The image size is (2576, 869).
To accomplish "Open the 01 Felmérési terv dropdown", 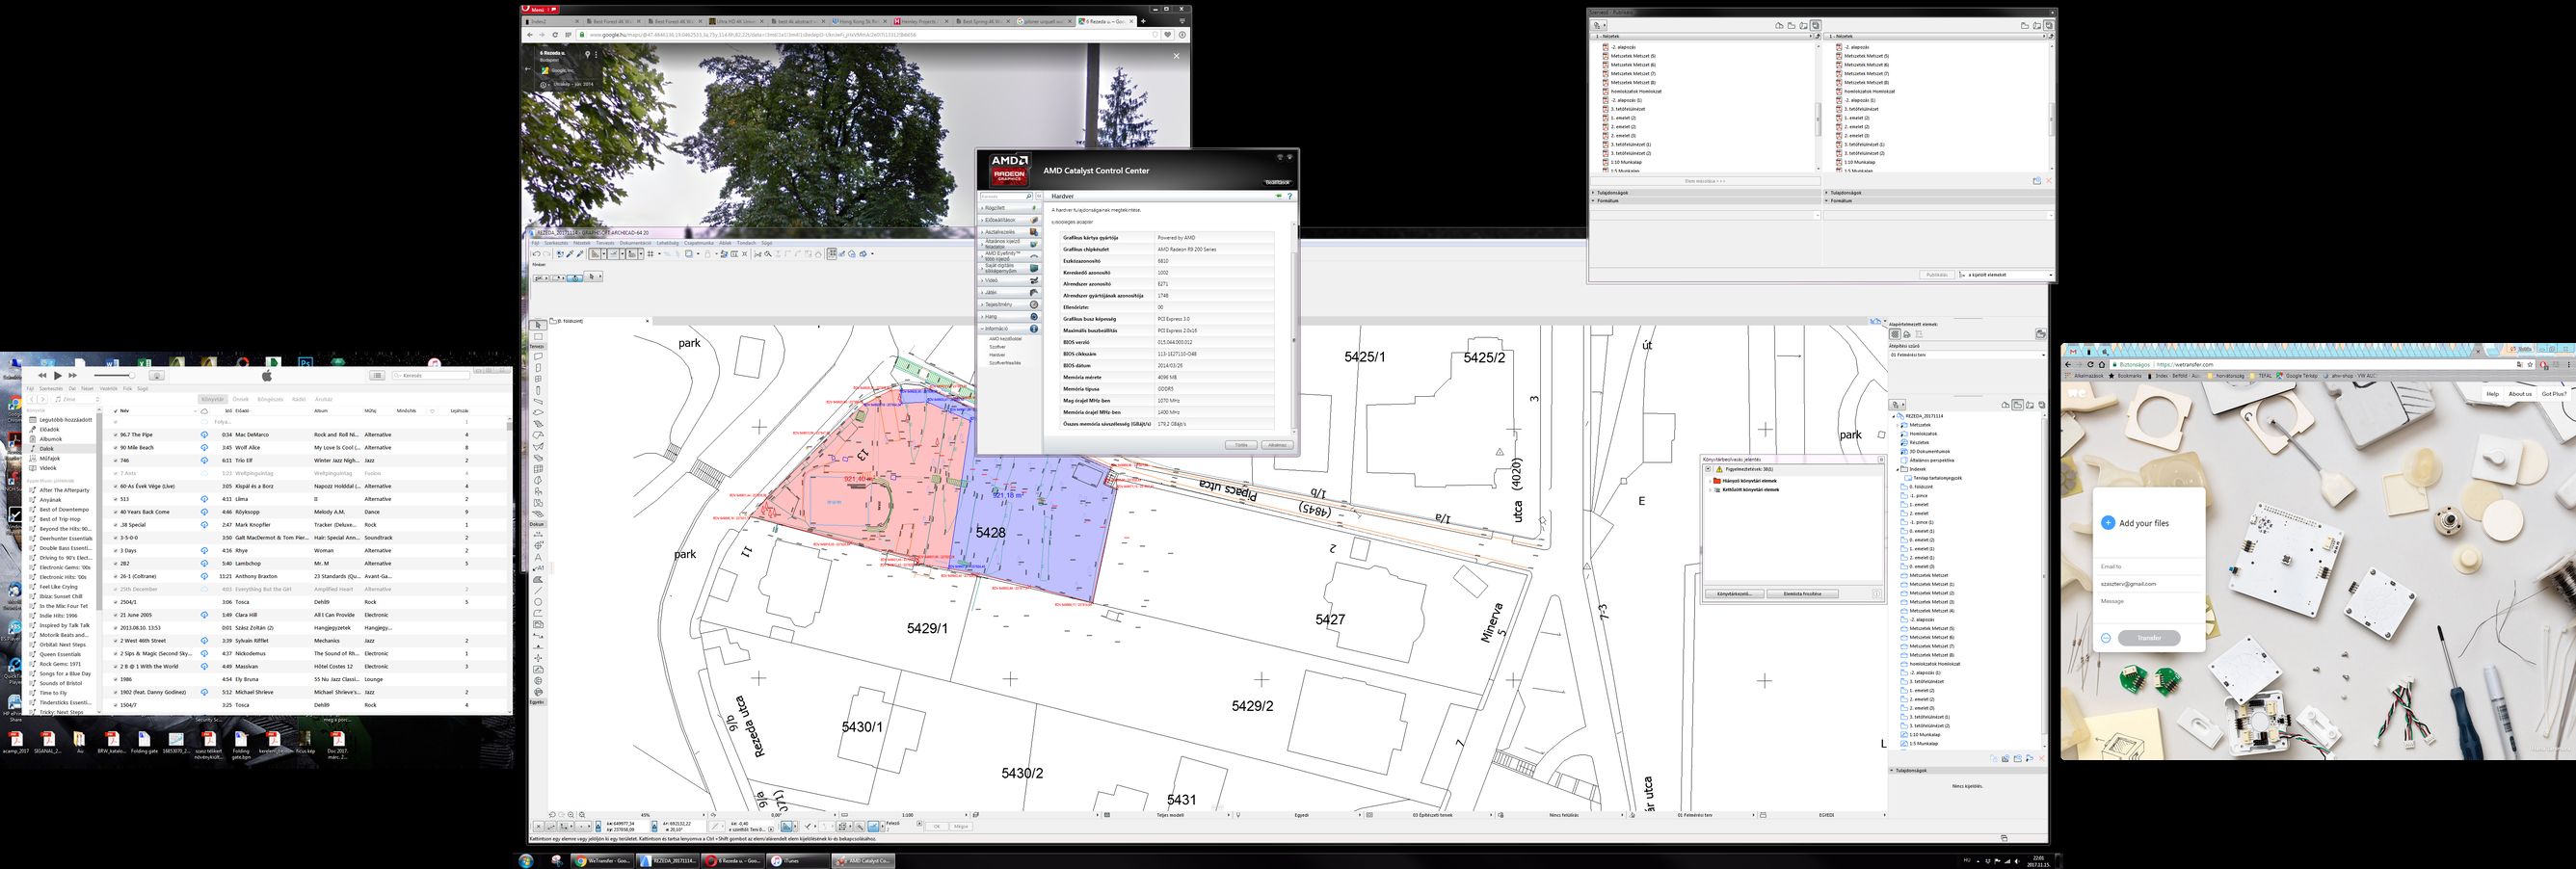I will tap(1966, 354).
